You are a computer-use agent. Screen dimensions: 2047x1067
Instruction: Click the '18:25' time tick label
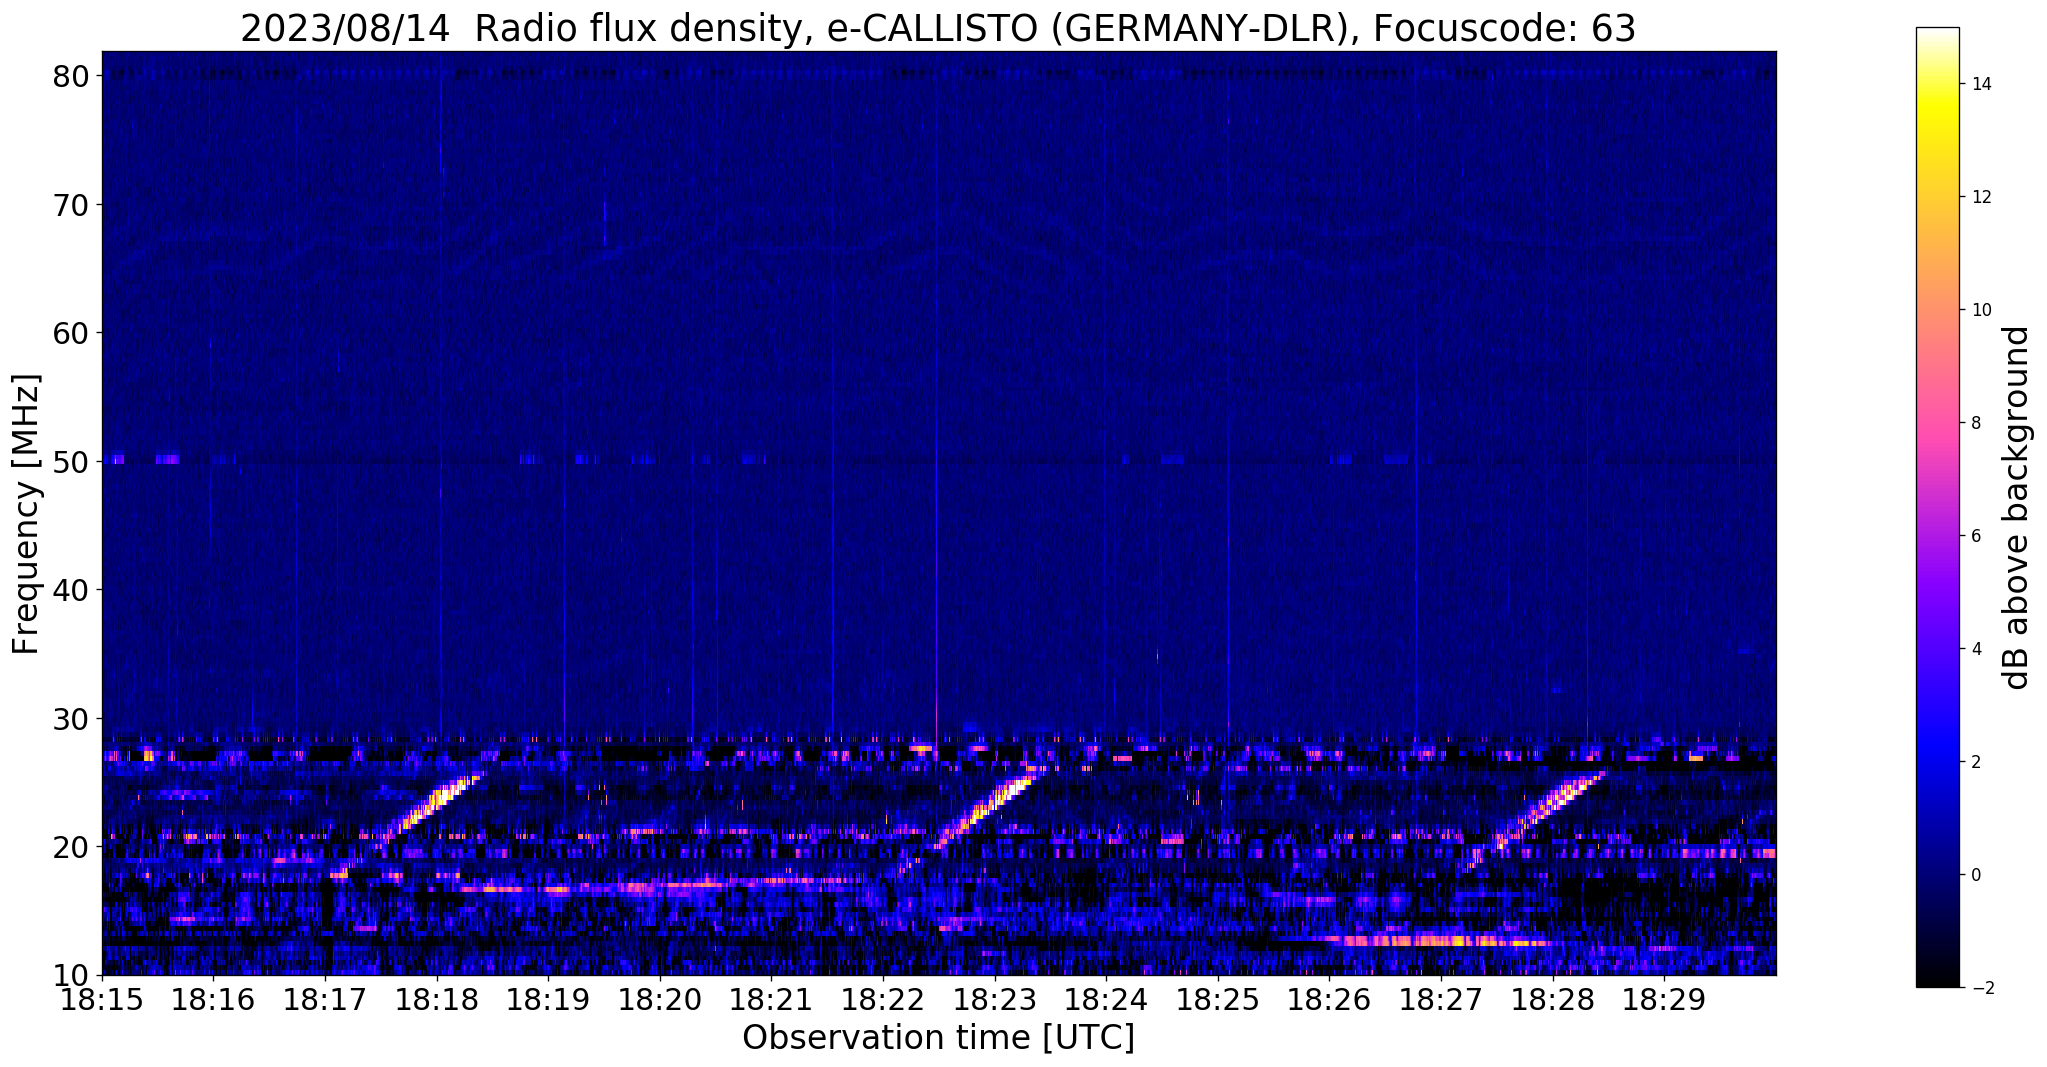pos(1218,999)
